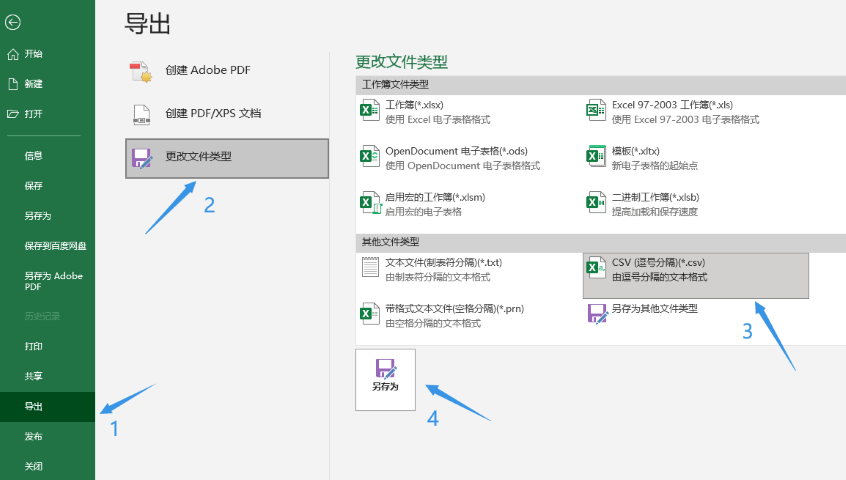Click the 文本文件(制表符分隔)(*.txt) title
Viewport: 846px width, 480px height.
click(x=444, y=263)
